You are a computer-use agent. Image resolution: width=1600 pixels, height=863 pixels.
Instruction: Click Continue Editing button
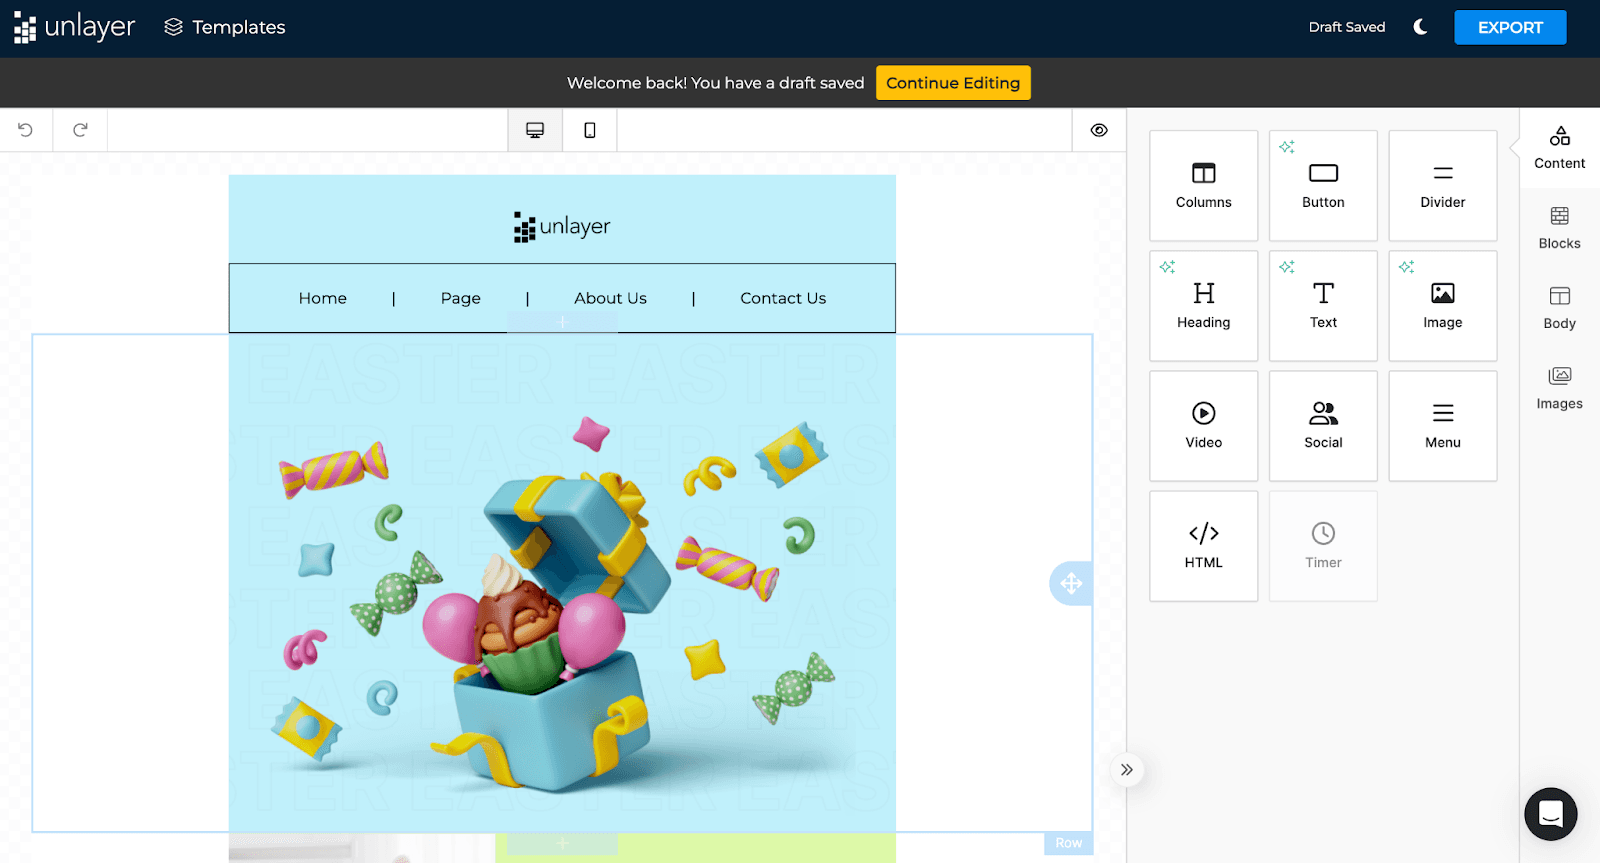pos(953,83)
